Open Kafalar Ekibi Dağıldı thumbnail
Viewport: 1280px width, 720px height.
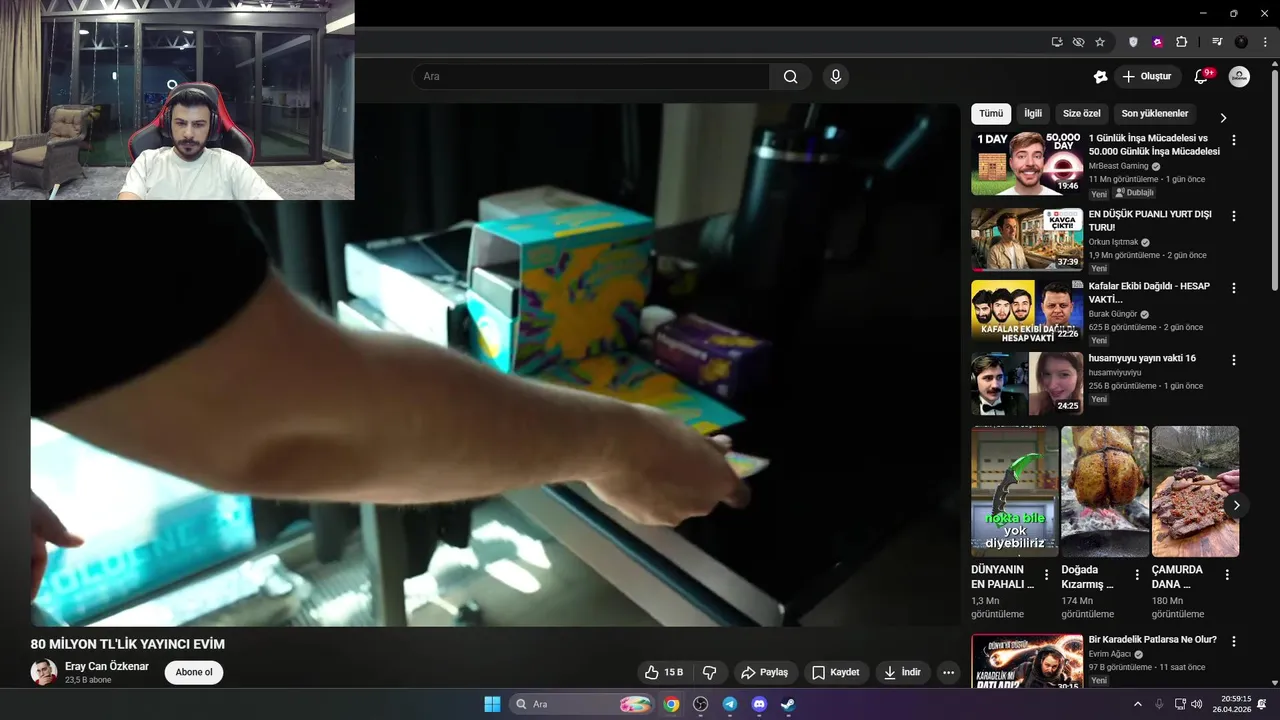pyautogui.click(x=1027, y=311)
